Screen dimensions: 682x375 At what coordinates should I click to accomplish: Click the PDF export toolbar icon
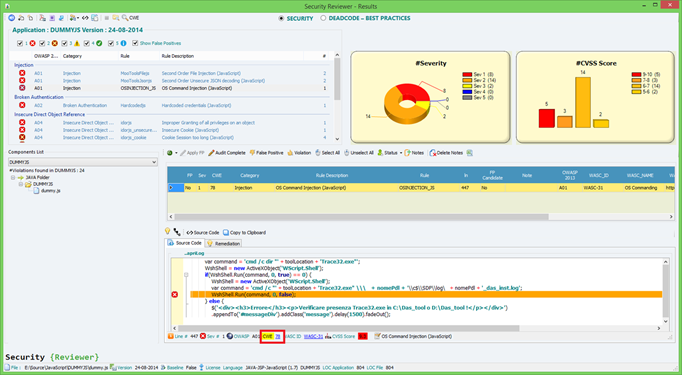click(x=42, y=18)
